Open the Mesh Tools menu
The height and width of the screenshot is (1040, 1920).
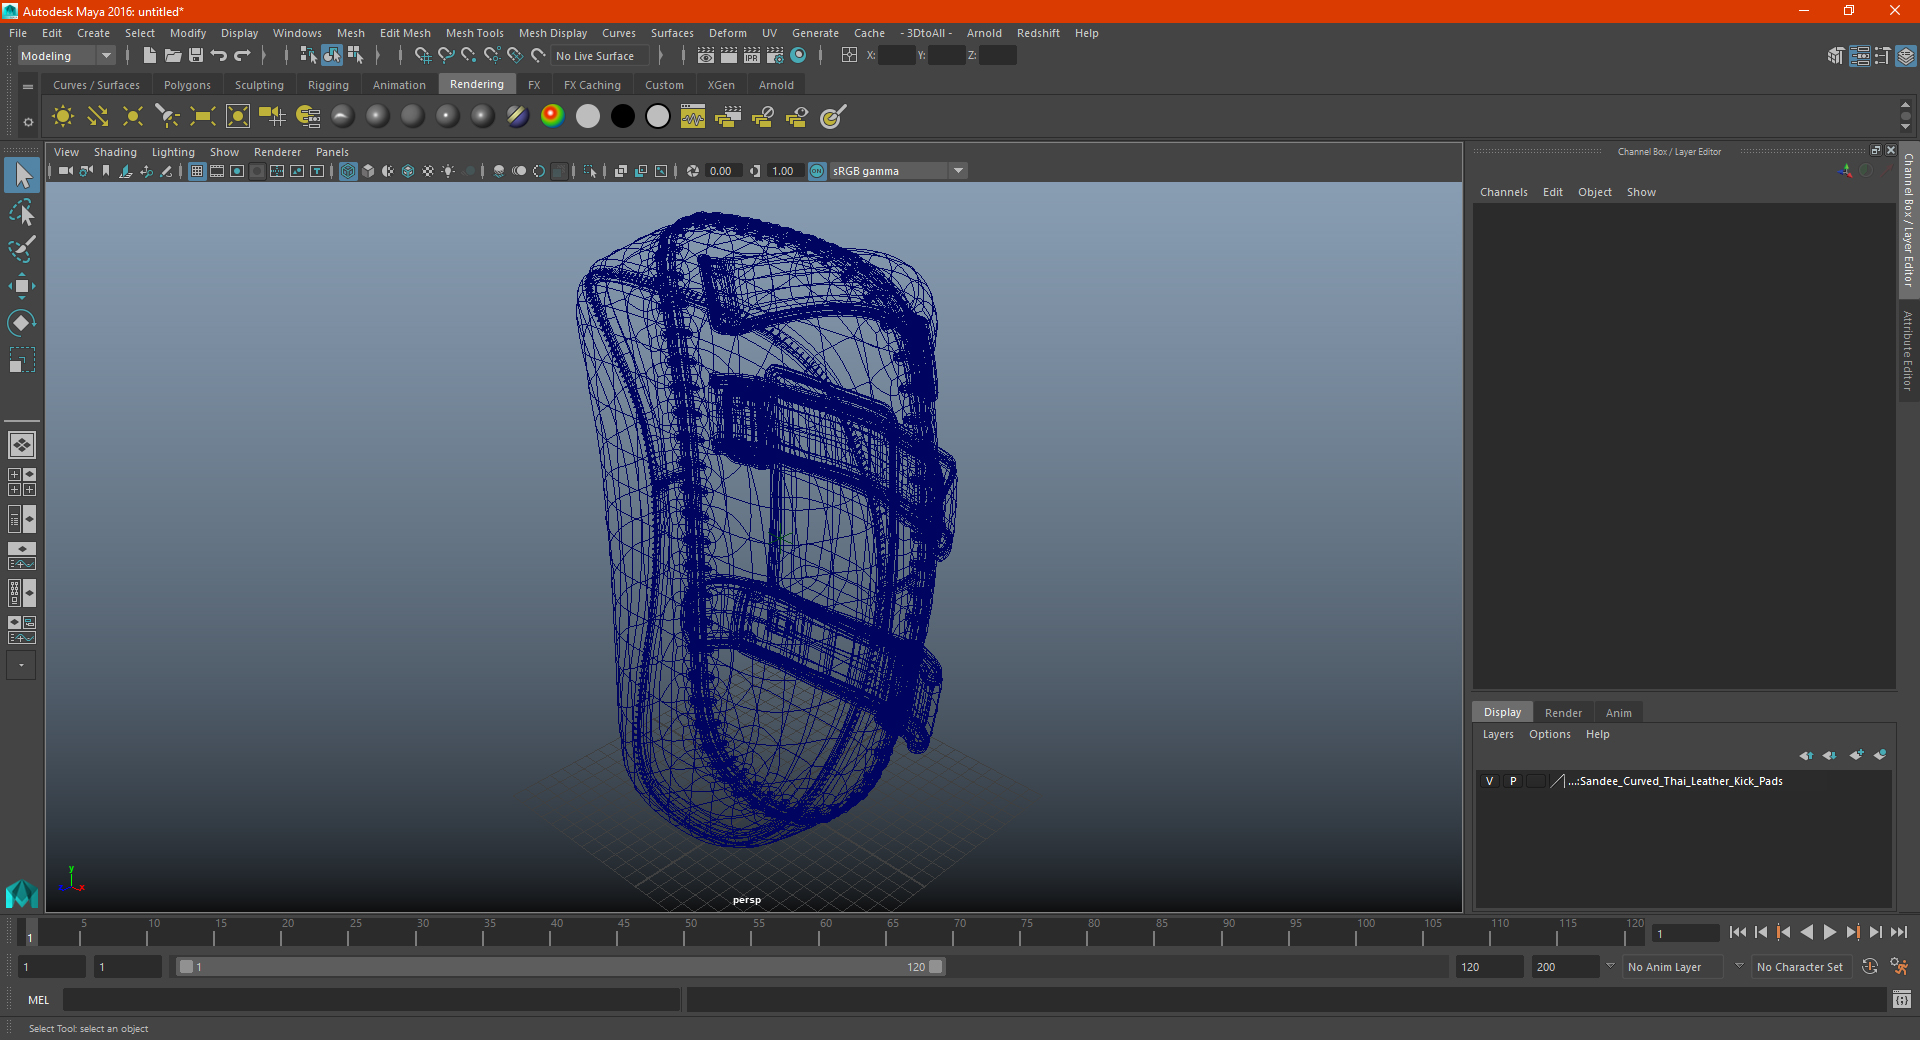click(474, 33)
